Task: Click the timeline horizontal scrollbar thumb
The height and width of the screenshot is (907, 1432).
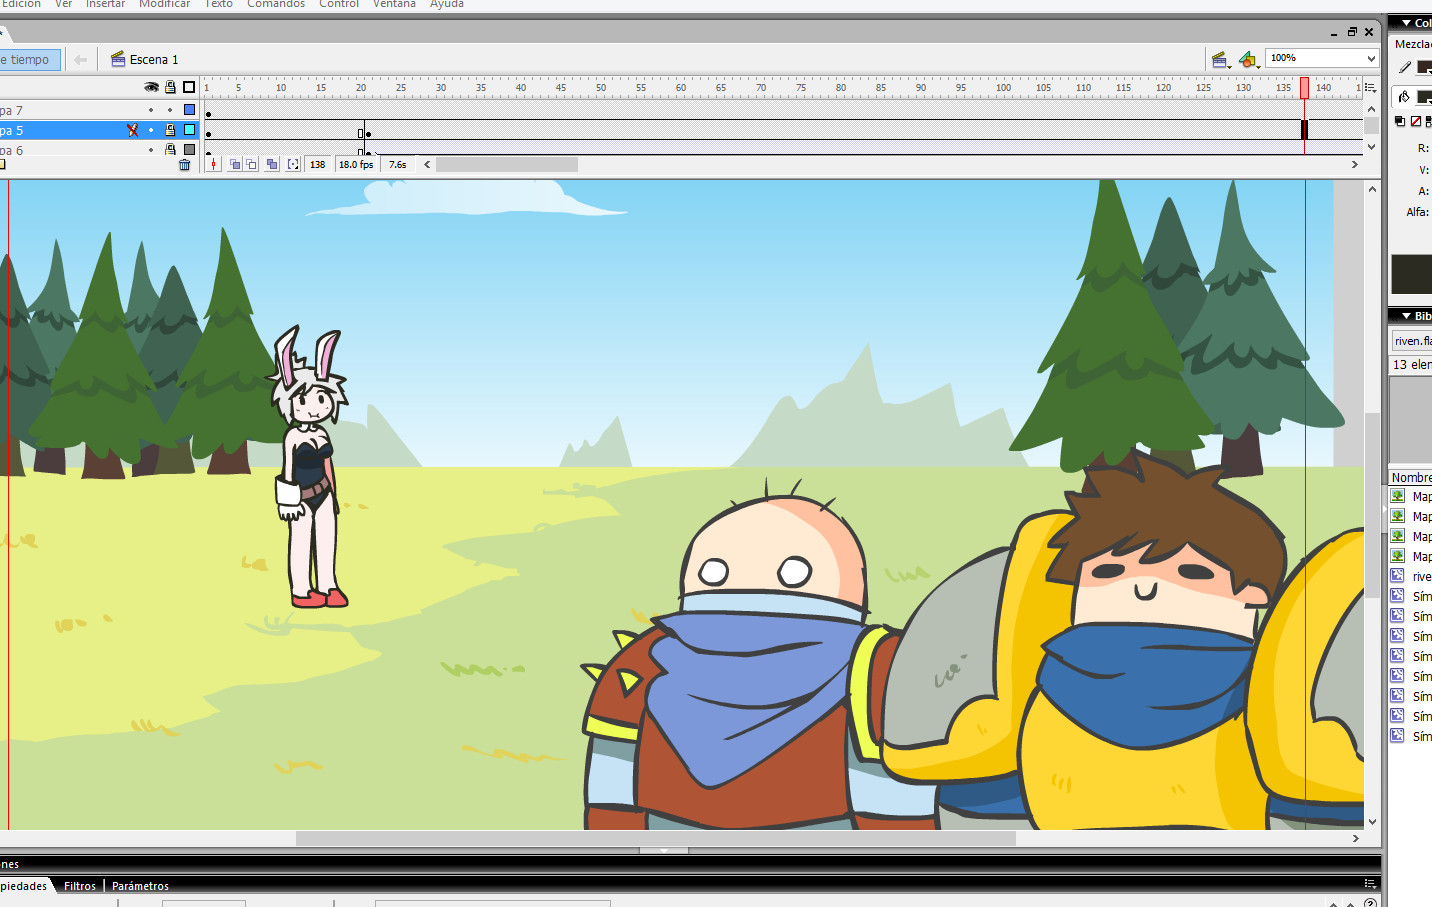Action: click(x=507, y=165)
